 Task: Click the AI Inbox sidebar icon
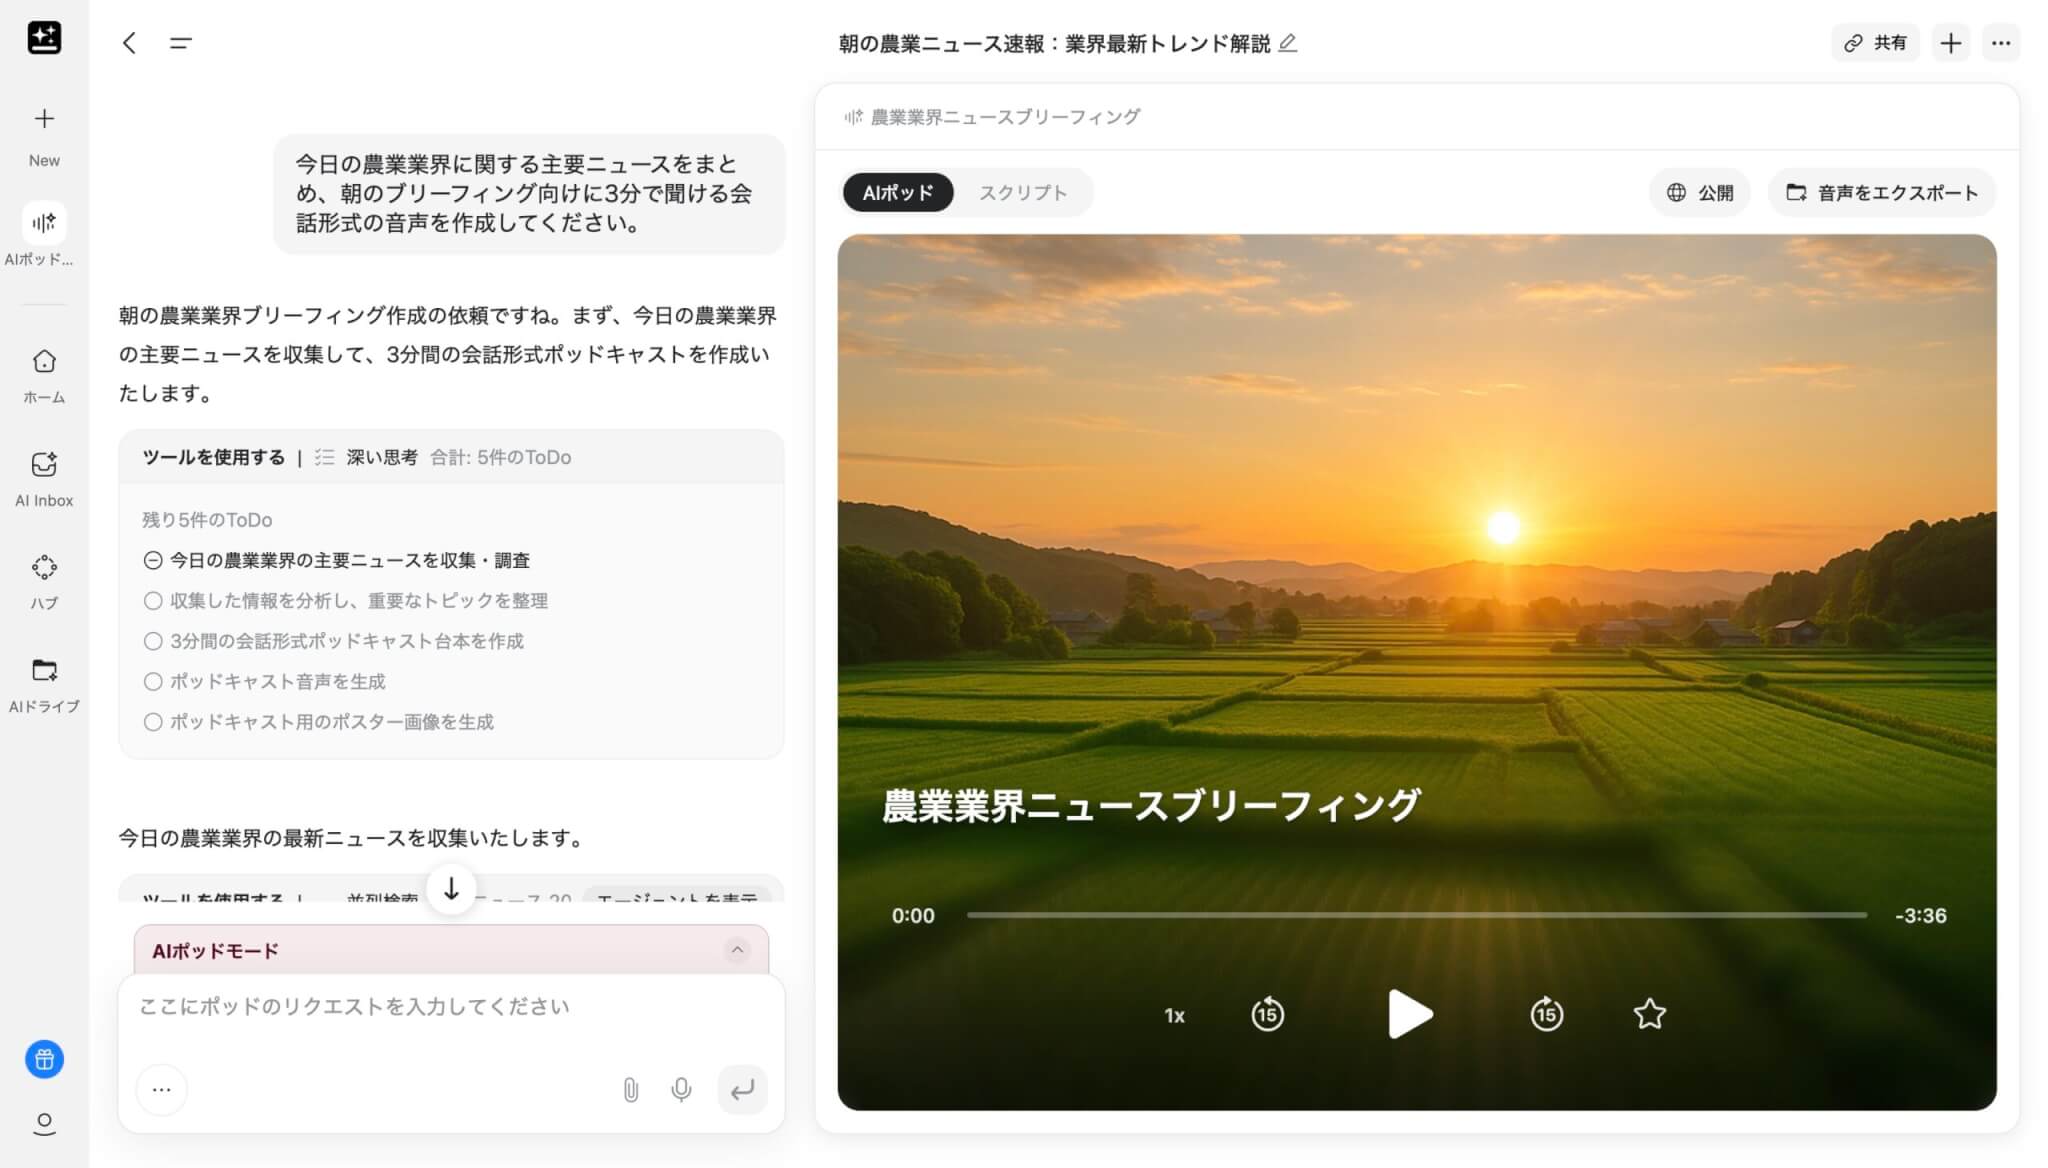[44, 465]
